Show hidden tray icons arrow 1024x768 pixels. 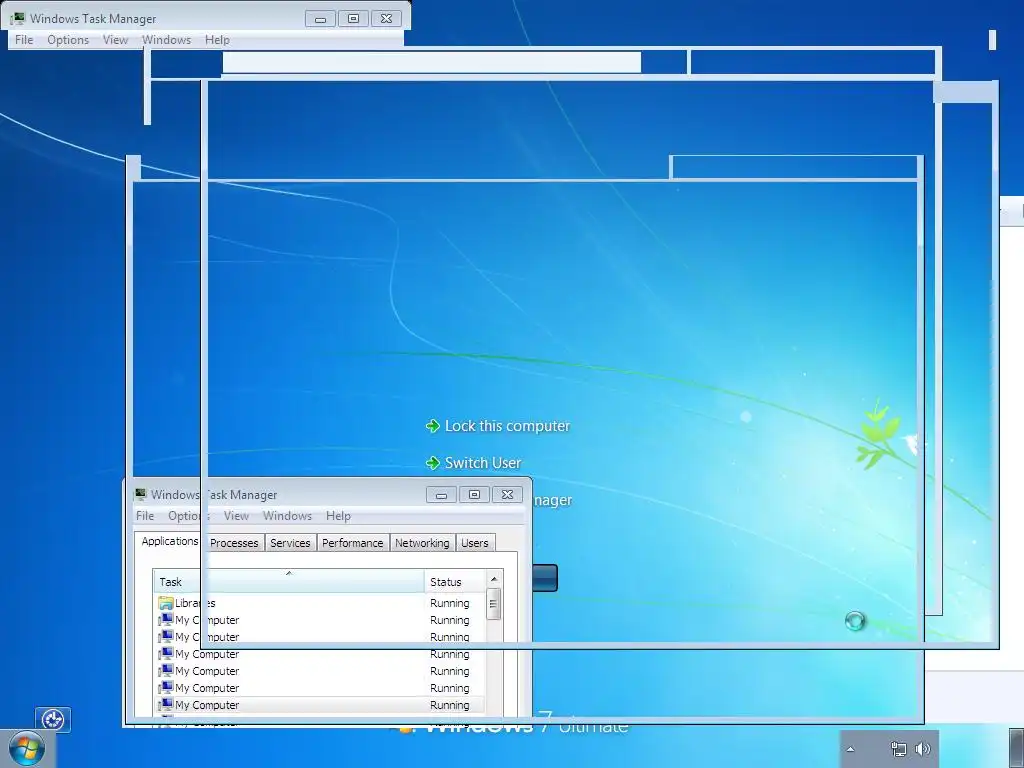pos(850,749)
